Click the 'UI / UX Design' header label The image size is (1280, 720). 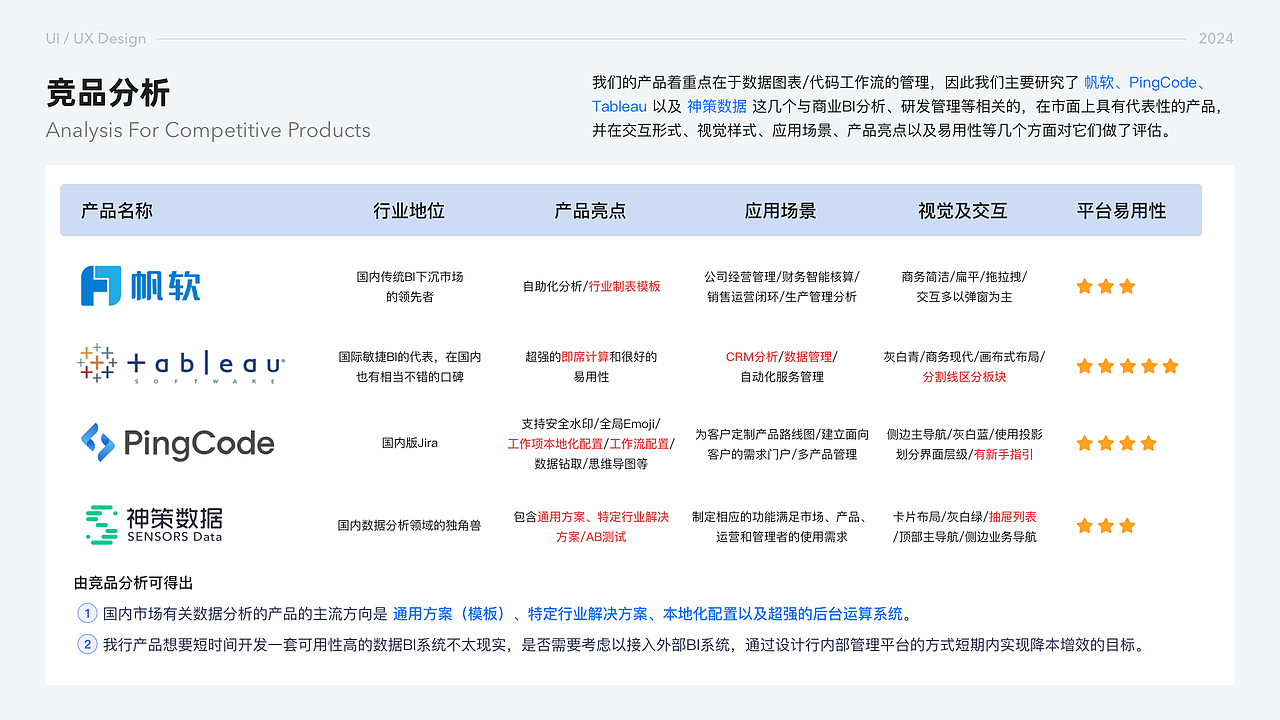point(96,39)
